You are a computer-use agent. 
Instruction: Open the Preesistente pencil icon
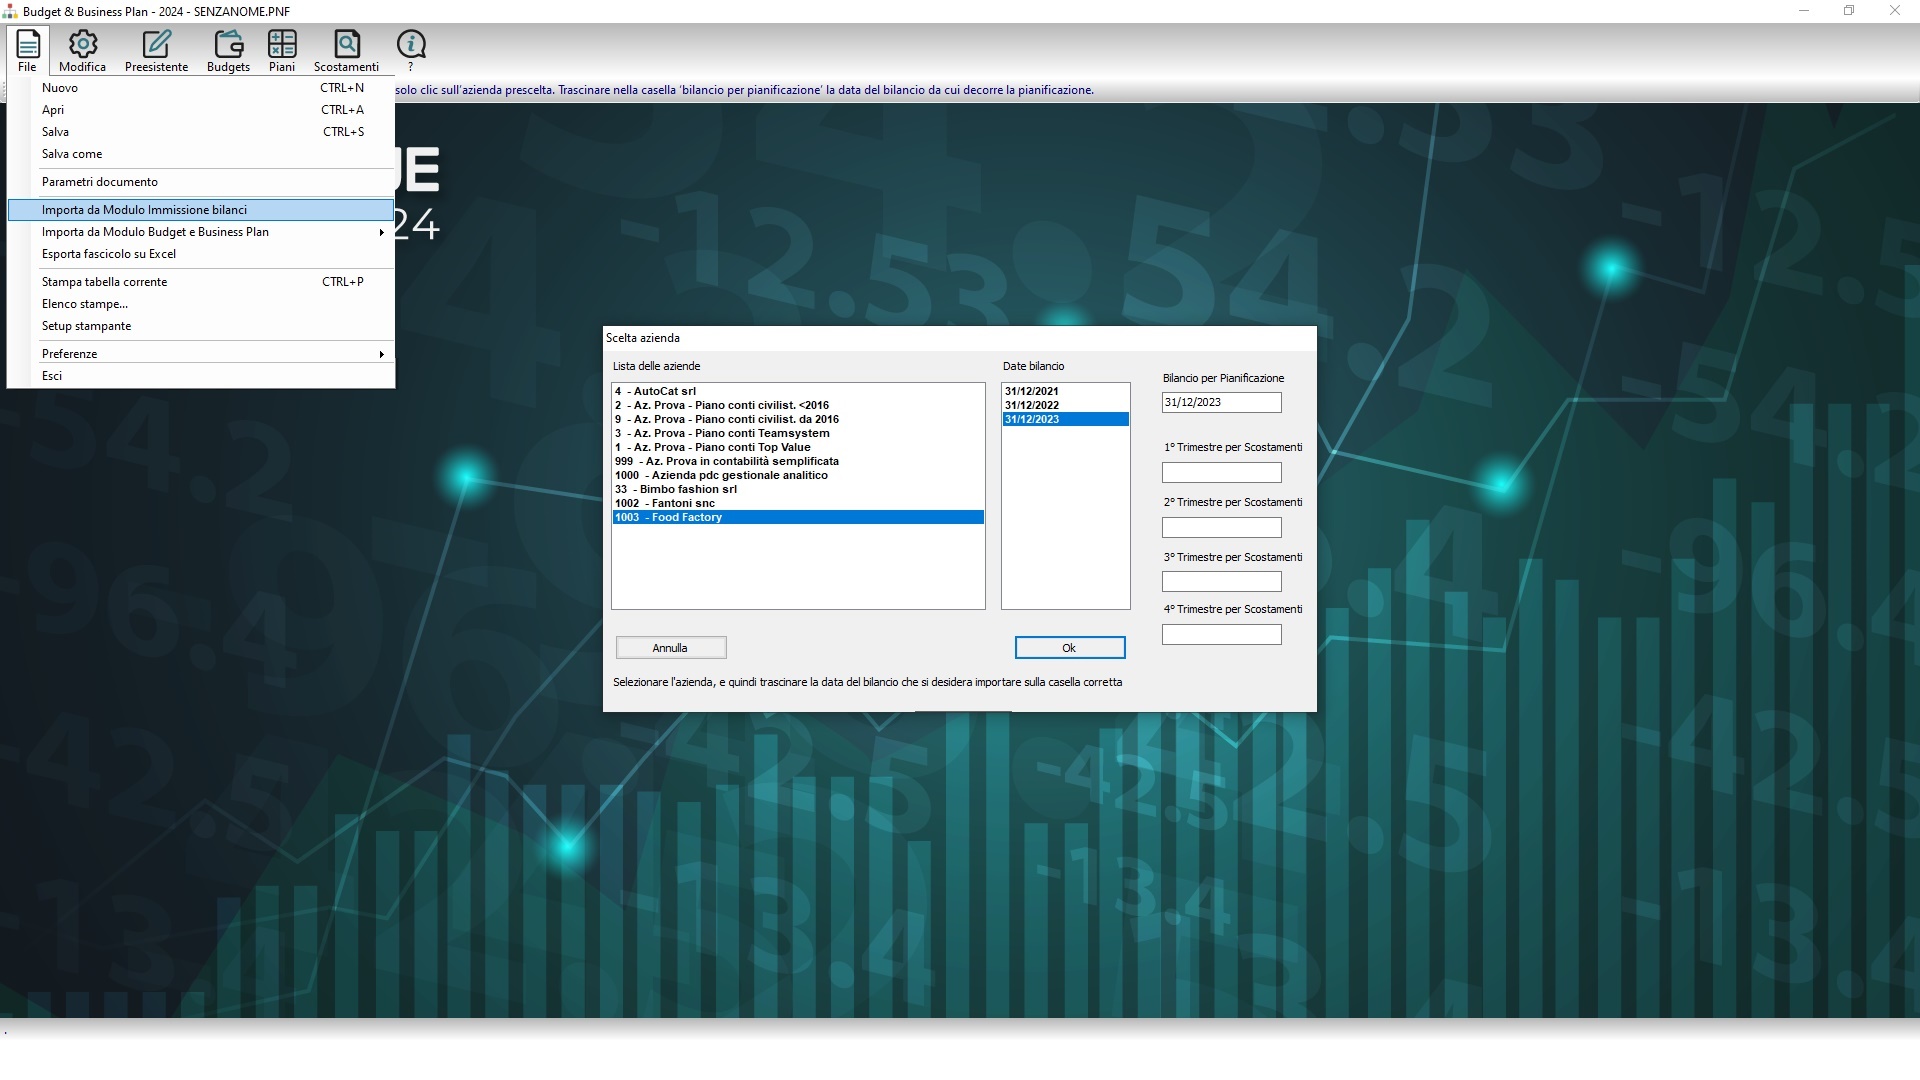(156, 51)
